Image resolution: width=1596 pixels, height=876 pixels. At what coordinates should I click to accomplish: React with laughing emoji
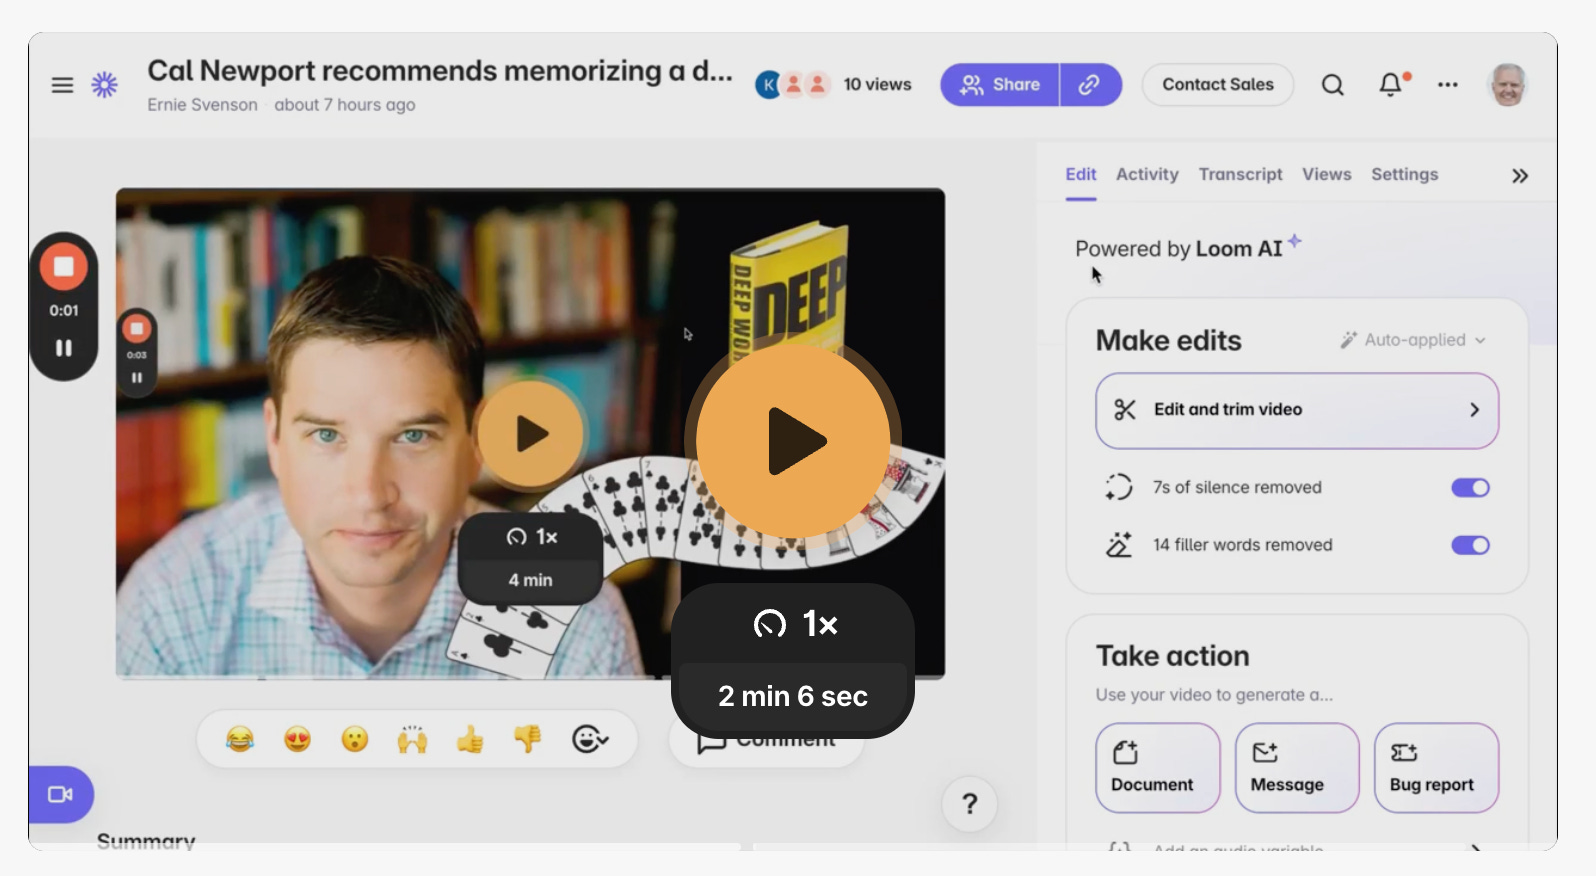240,739
